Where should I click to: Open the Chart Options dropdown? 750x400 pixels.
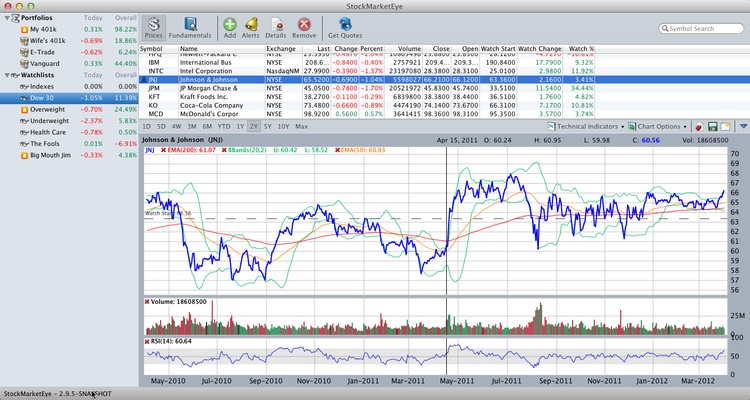[658, 127]
